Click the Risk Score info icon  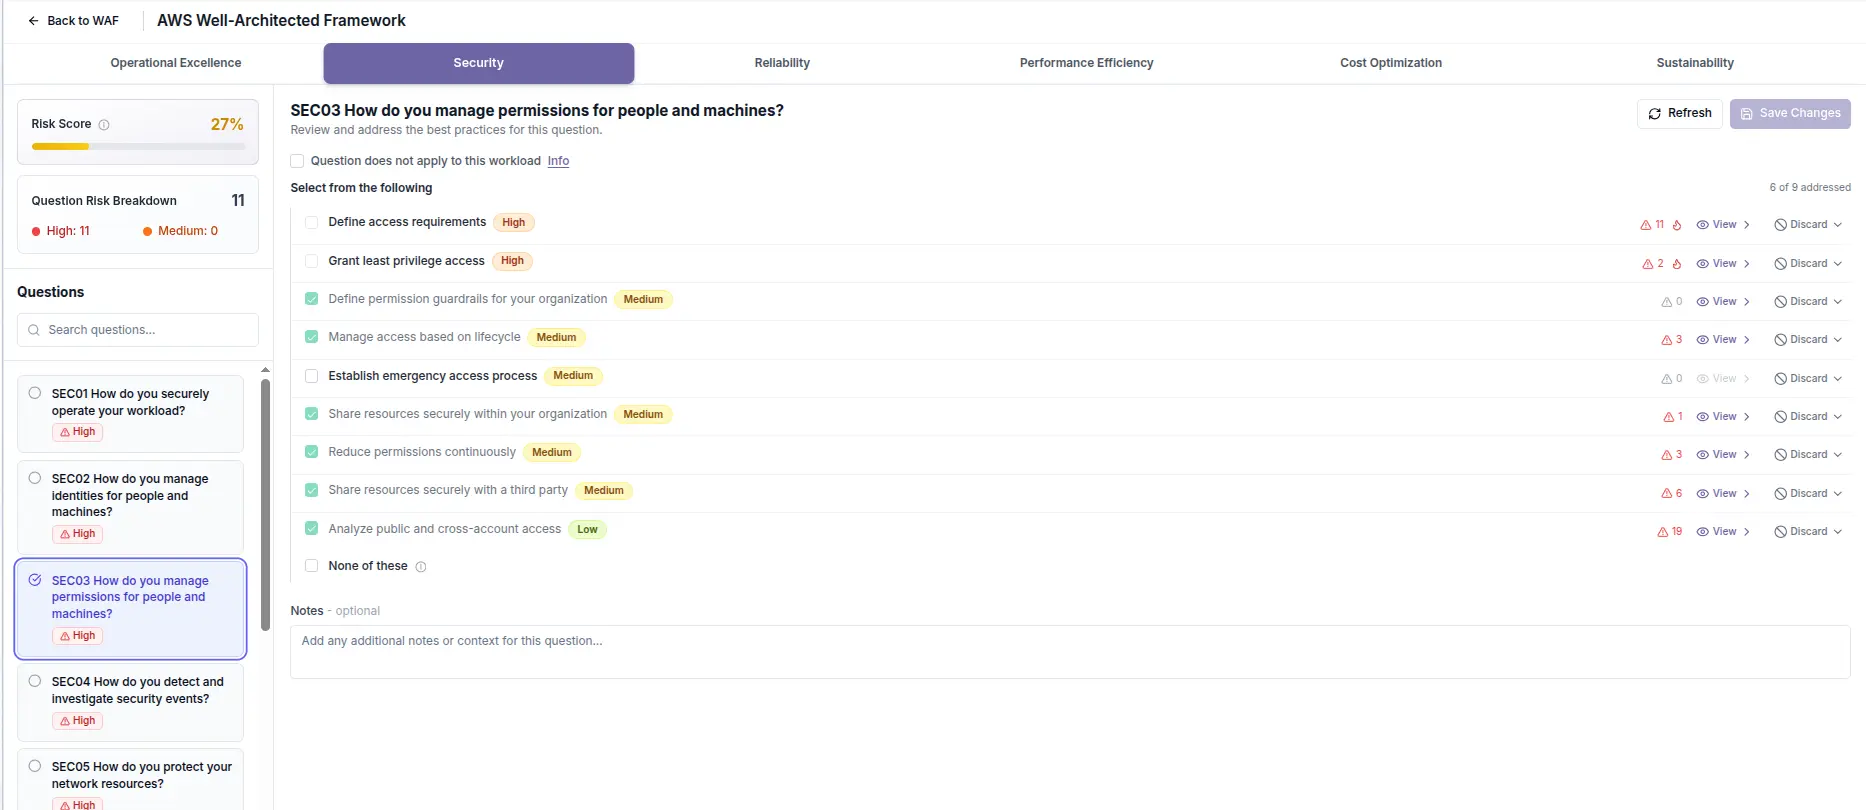(104, 125)
